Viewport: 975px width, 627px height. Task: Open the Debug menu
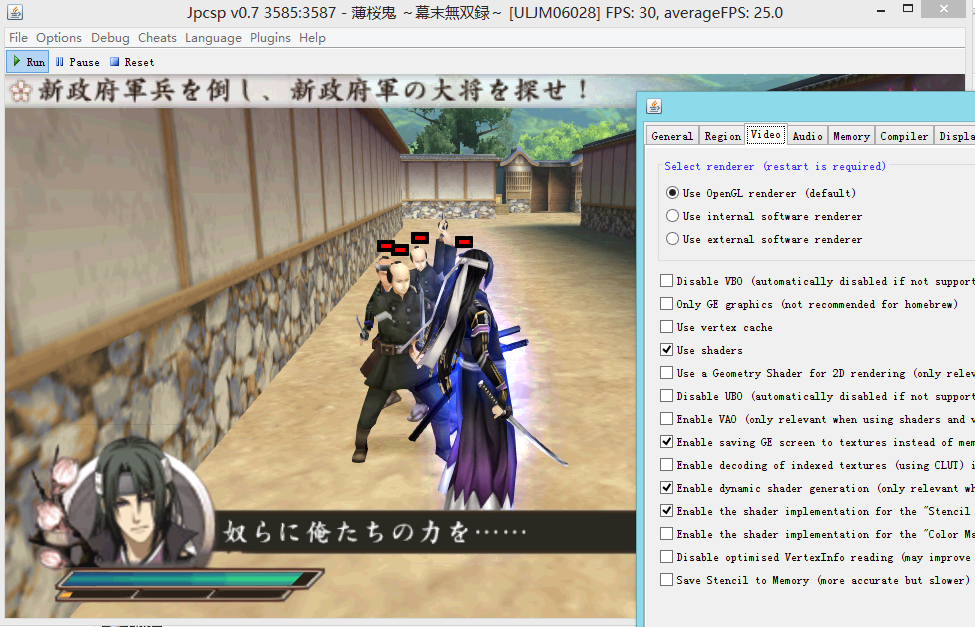[x=110, y=38]
